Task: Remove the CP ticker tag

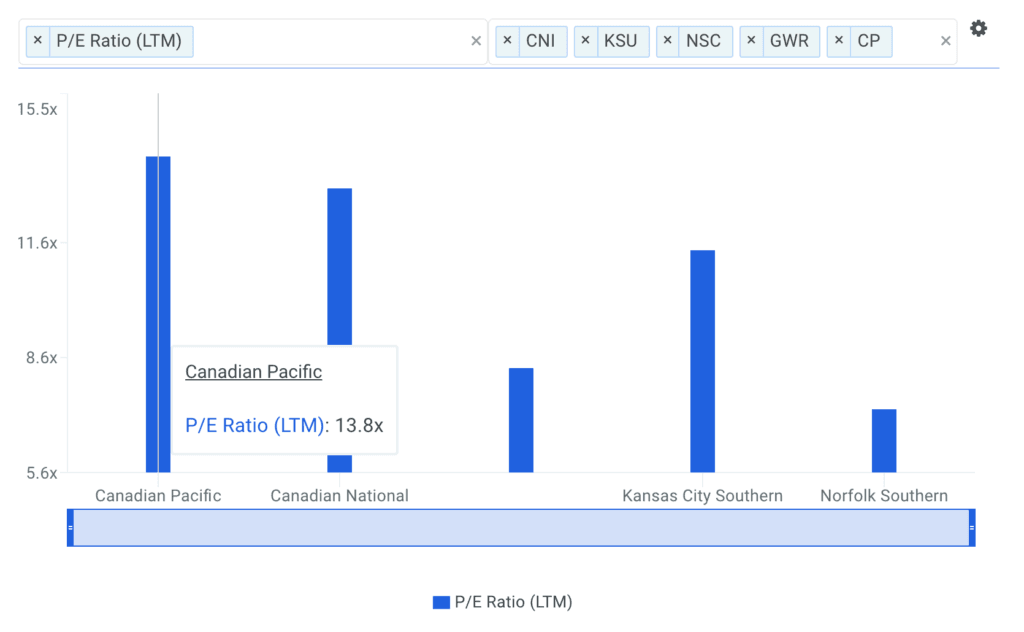Action: [x=839, y=41]
